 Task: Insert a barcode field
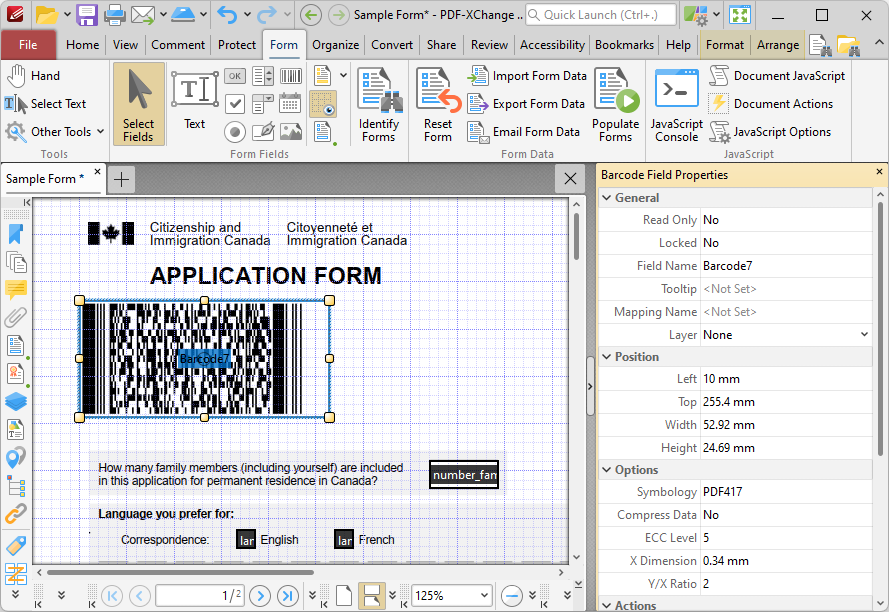tap(291, 76)
